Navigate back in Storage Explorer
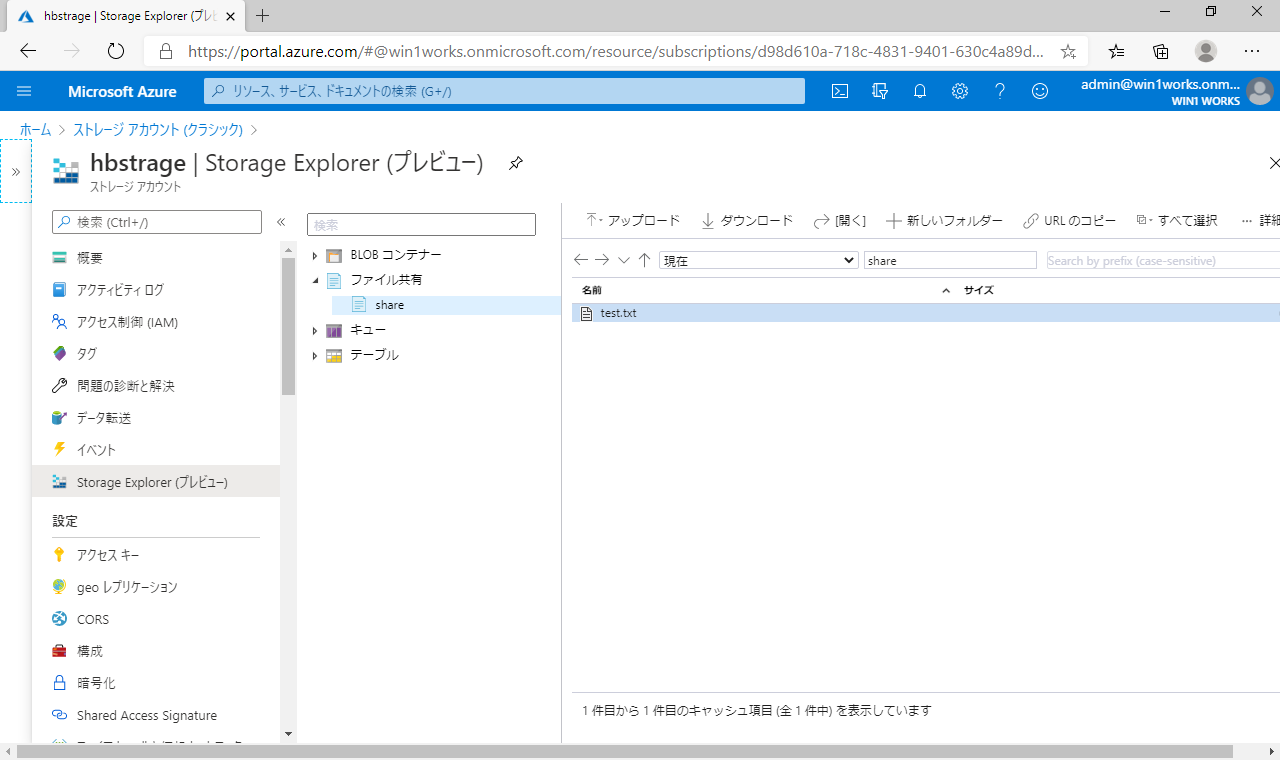1280x760 pixels. (x=581, y=260)
